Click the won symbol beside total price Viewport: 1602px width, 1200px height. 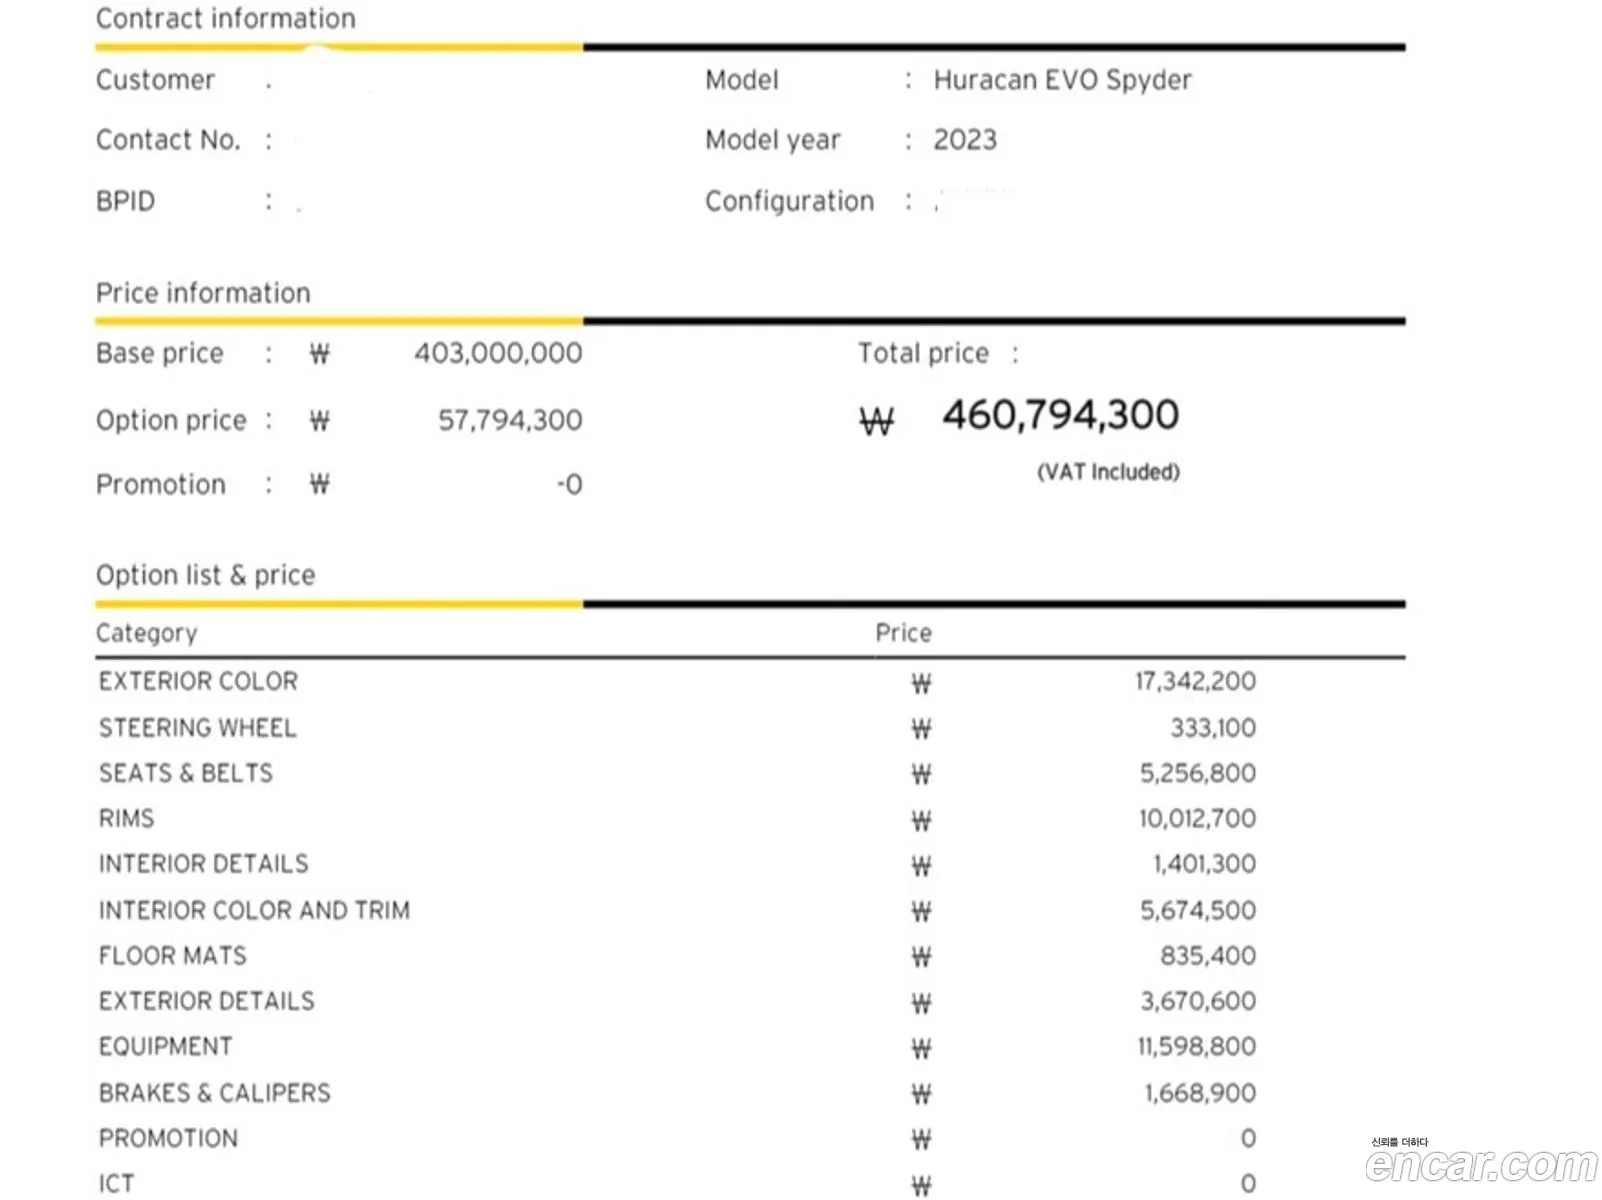tap(876, 421)
